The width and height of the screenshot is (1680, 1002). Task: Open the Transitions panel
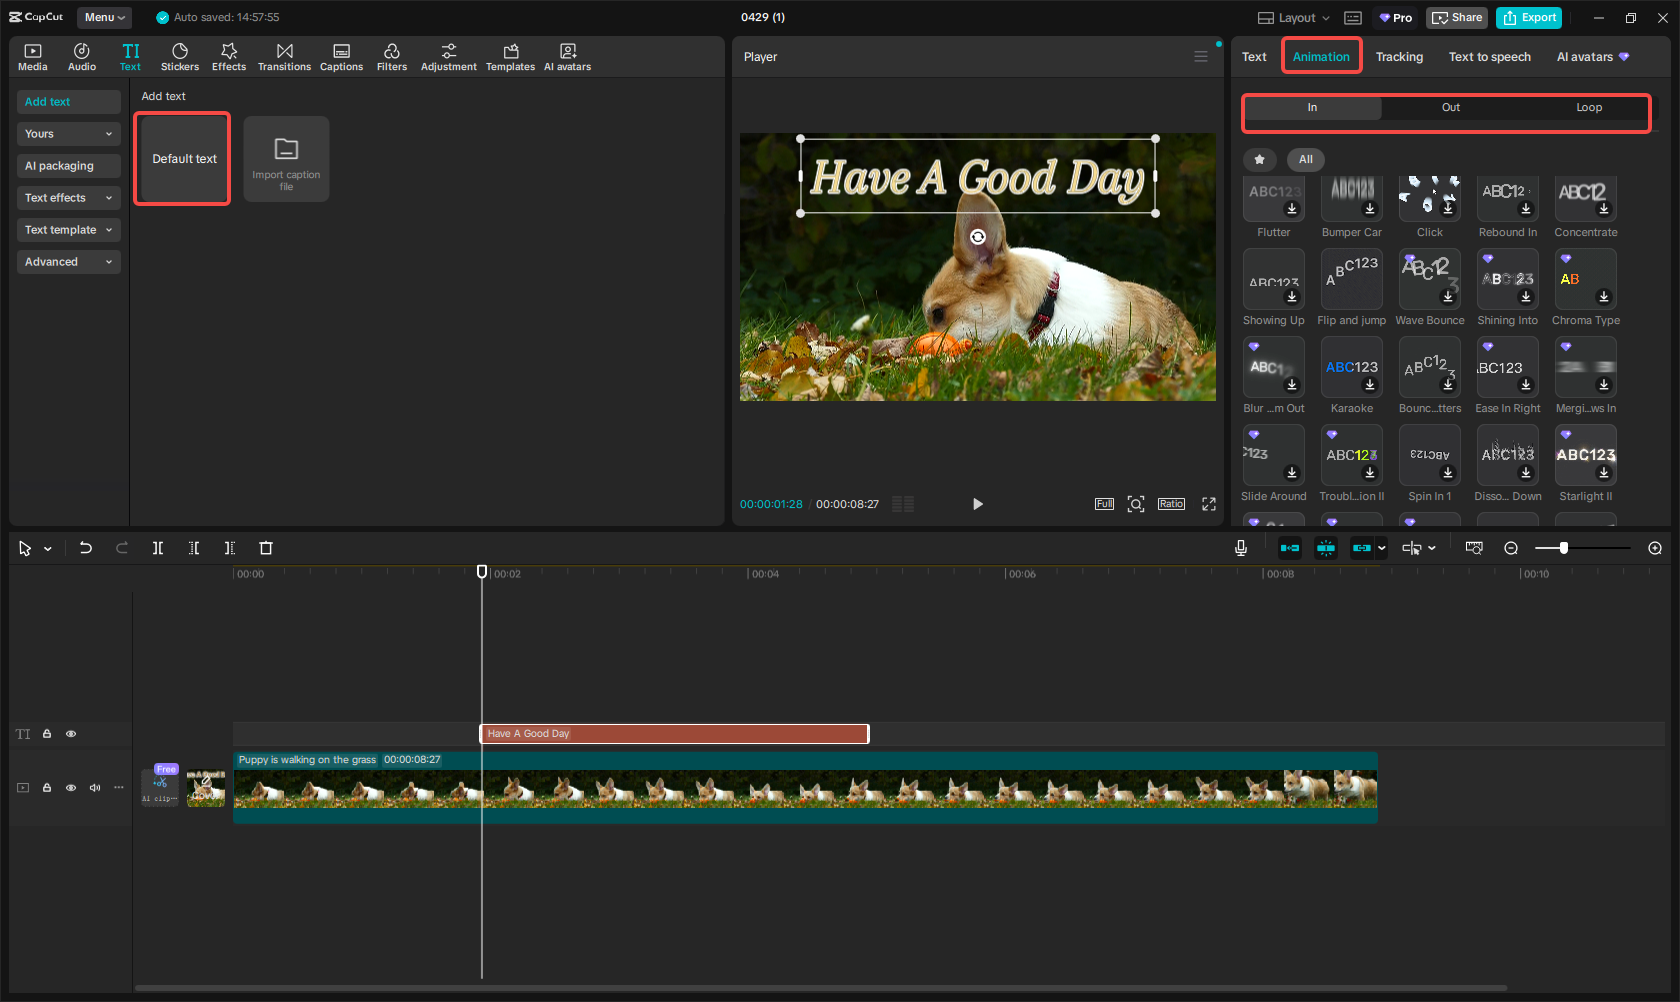[284, 56]
